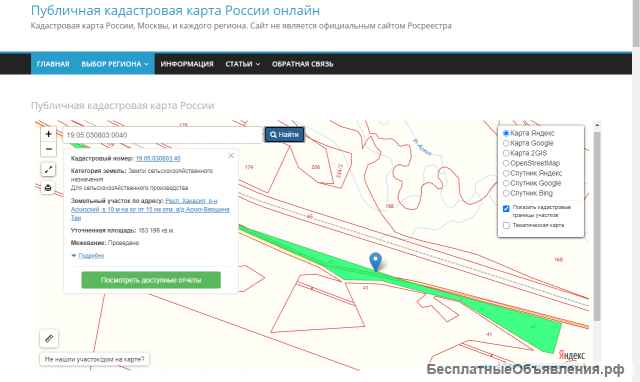Select OpenStreetMap radio option

point(506,163)
